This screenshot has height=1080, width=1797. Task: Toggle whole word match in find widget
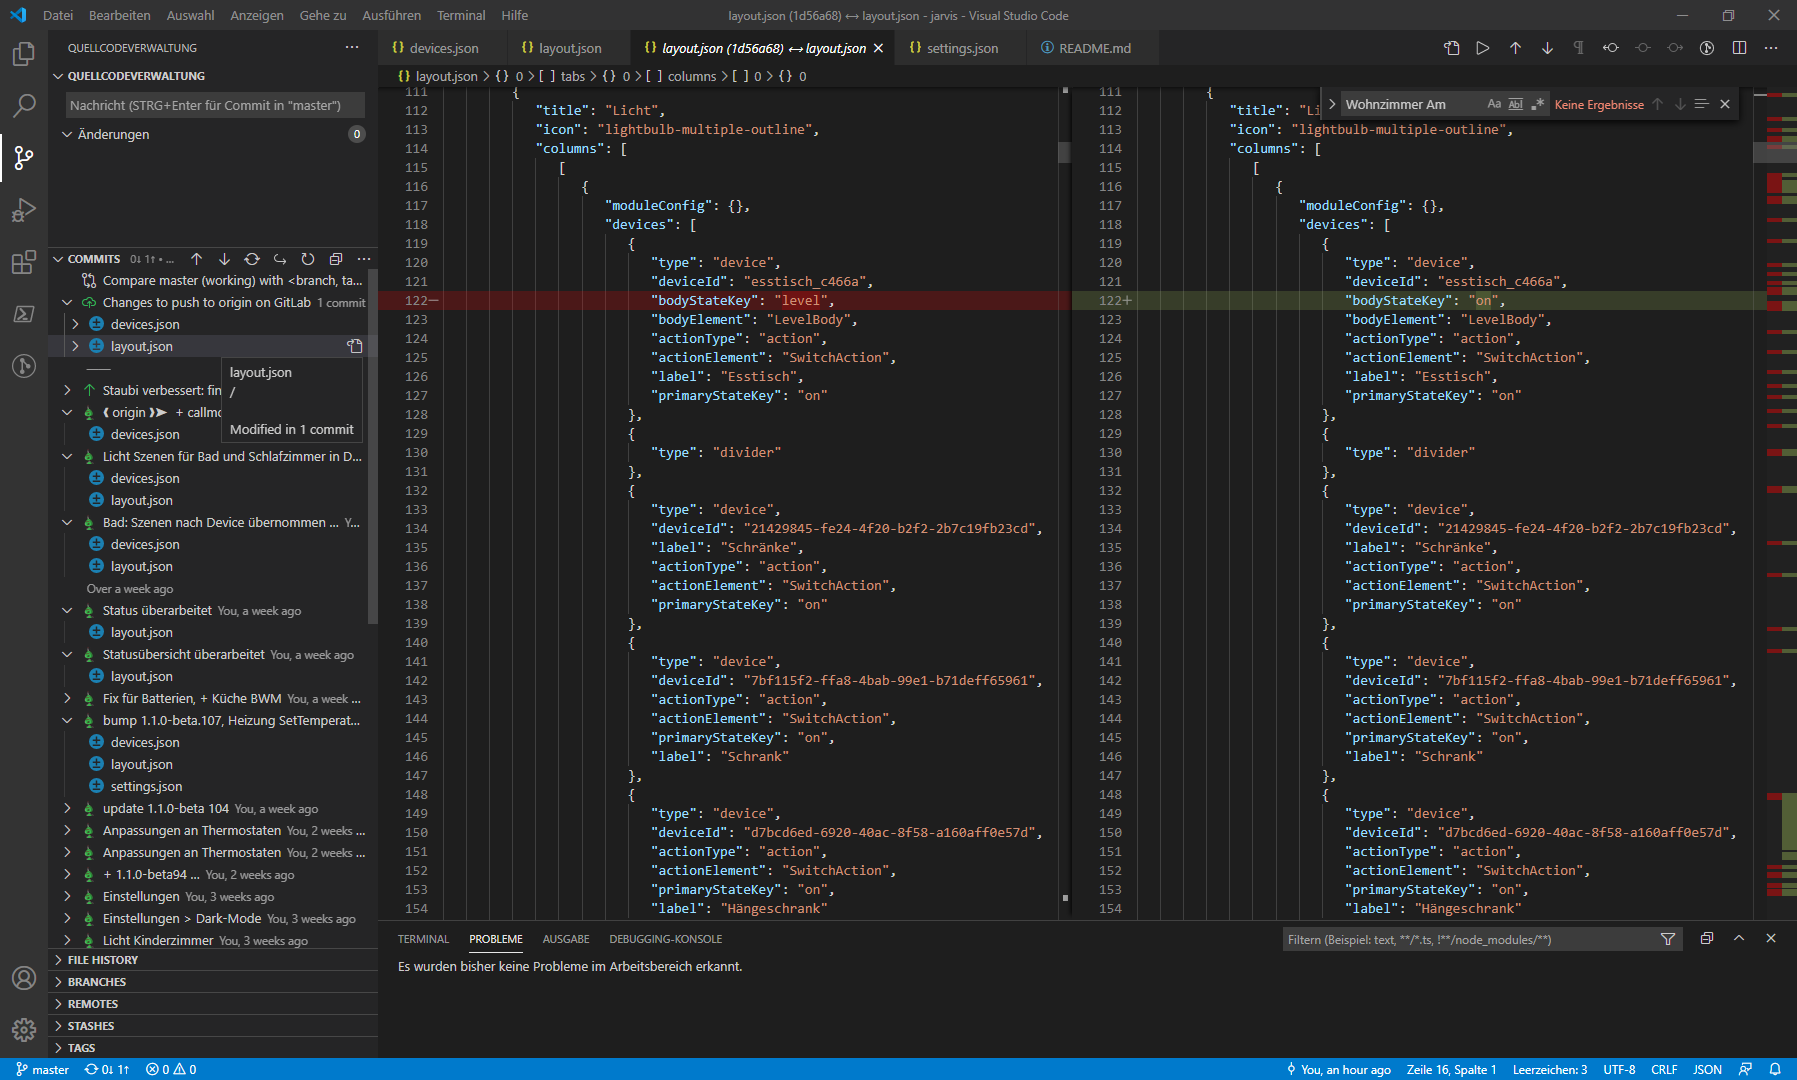point(1516,104)
